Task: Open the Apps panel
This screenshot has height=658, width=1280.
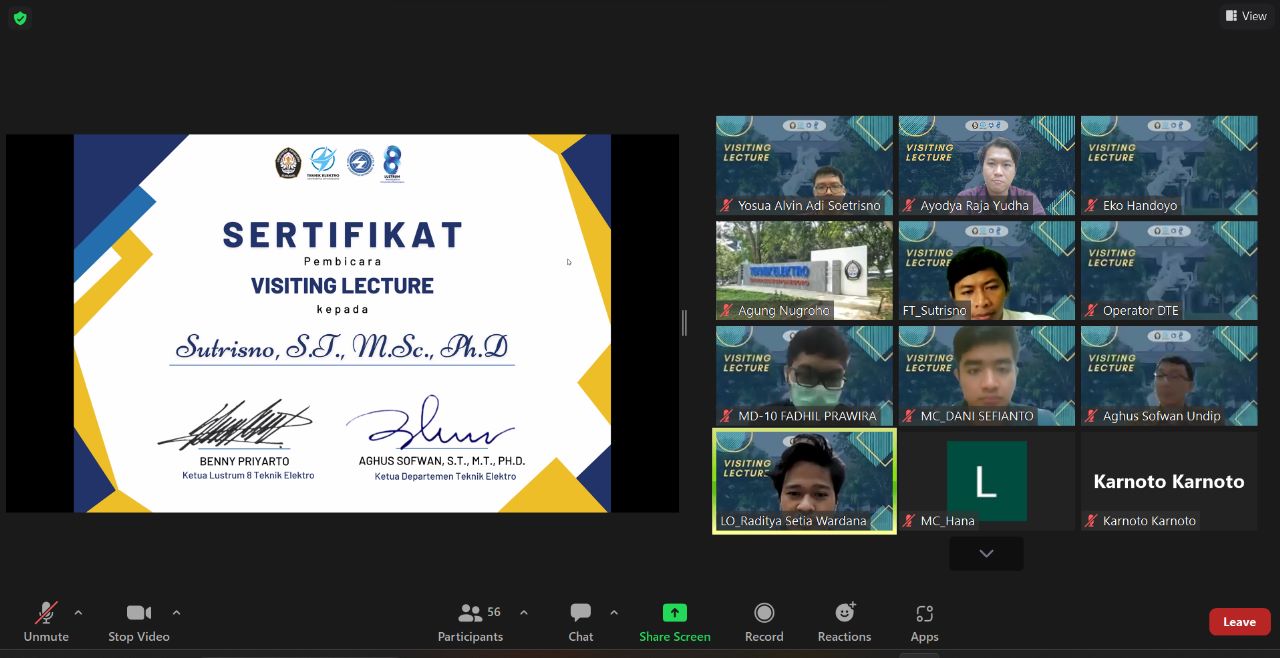Action: (924, 622)
